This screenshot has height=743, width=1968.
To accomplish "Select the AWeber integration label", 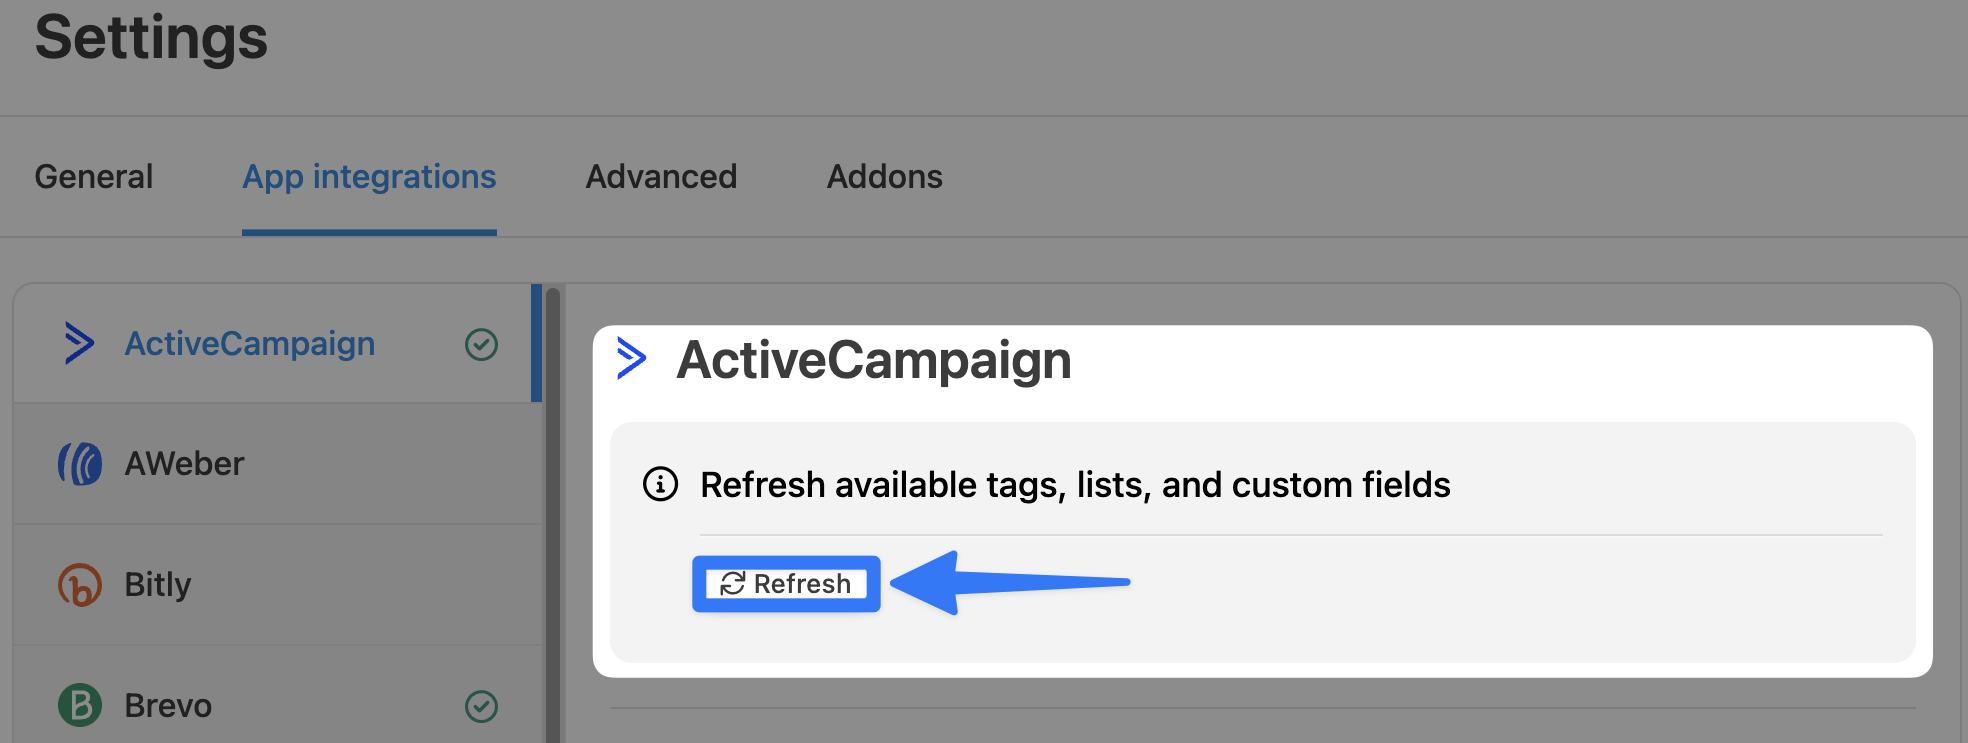I will click(184, 464).
